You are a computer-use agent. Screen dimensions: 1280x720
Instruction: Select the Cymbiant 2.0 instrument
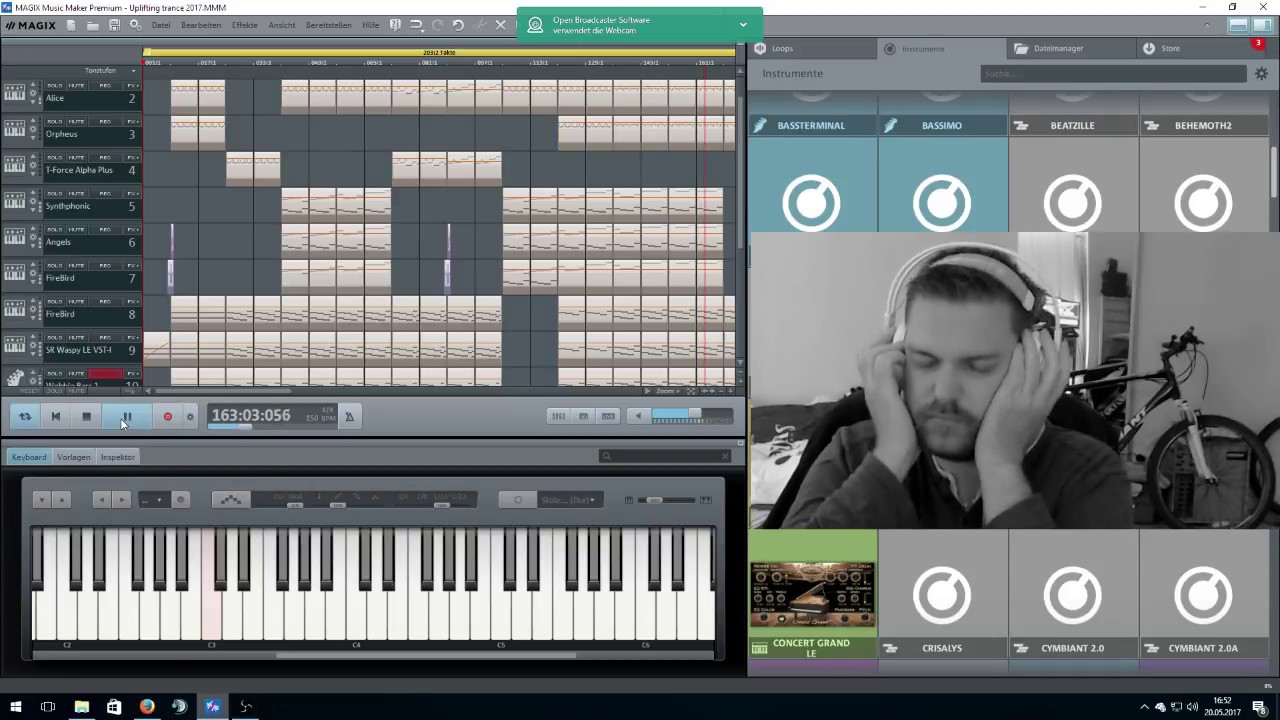[x=1073, y=596]
